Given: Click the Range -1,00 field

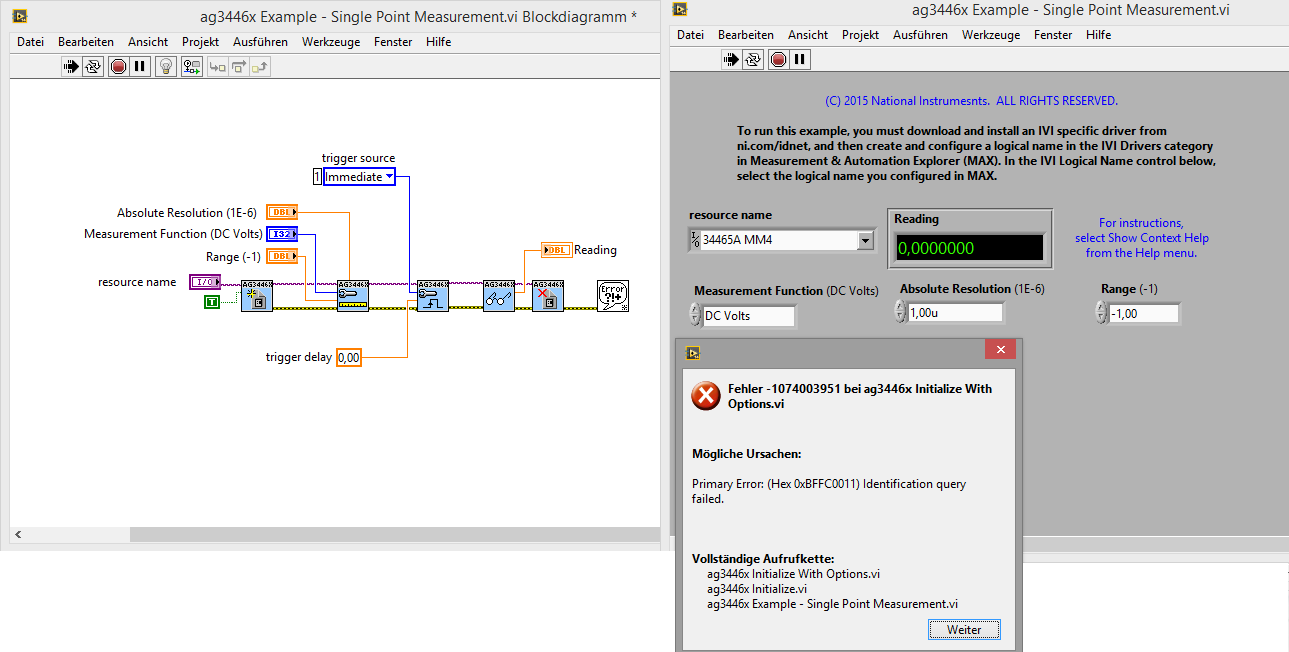Looking at the screenshot, I should coord(1144,314).
